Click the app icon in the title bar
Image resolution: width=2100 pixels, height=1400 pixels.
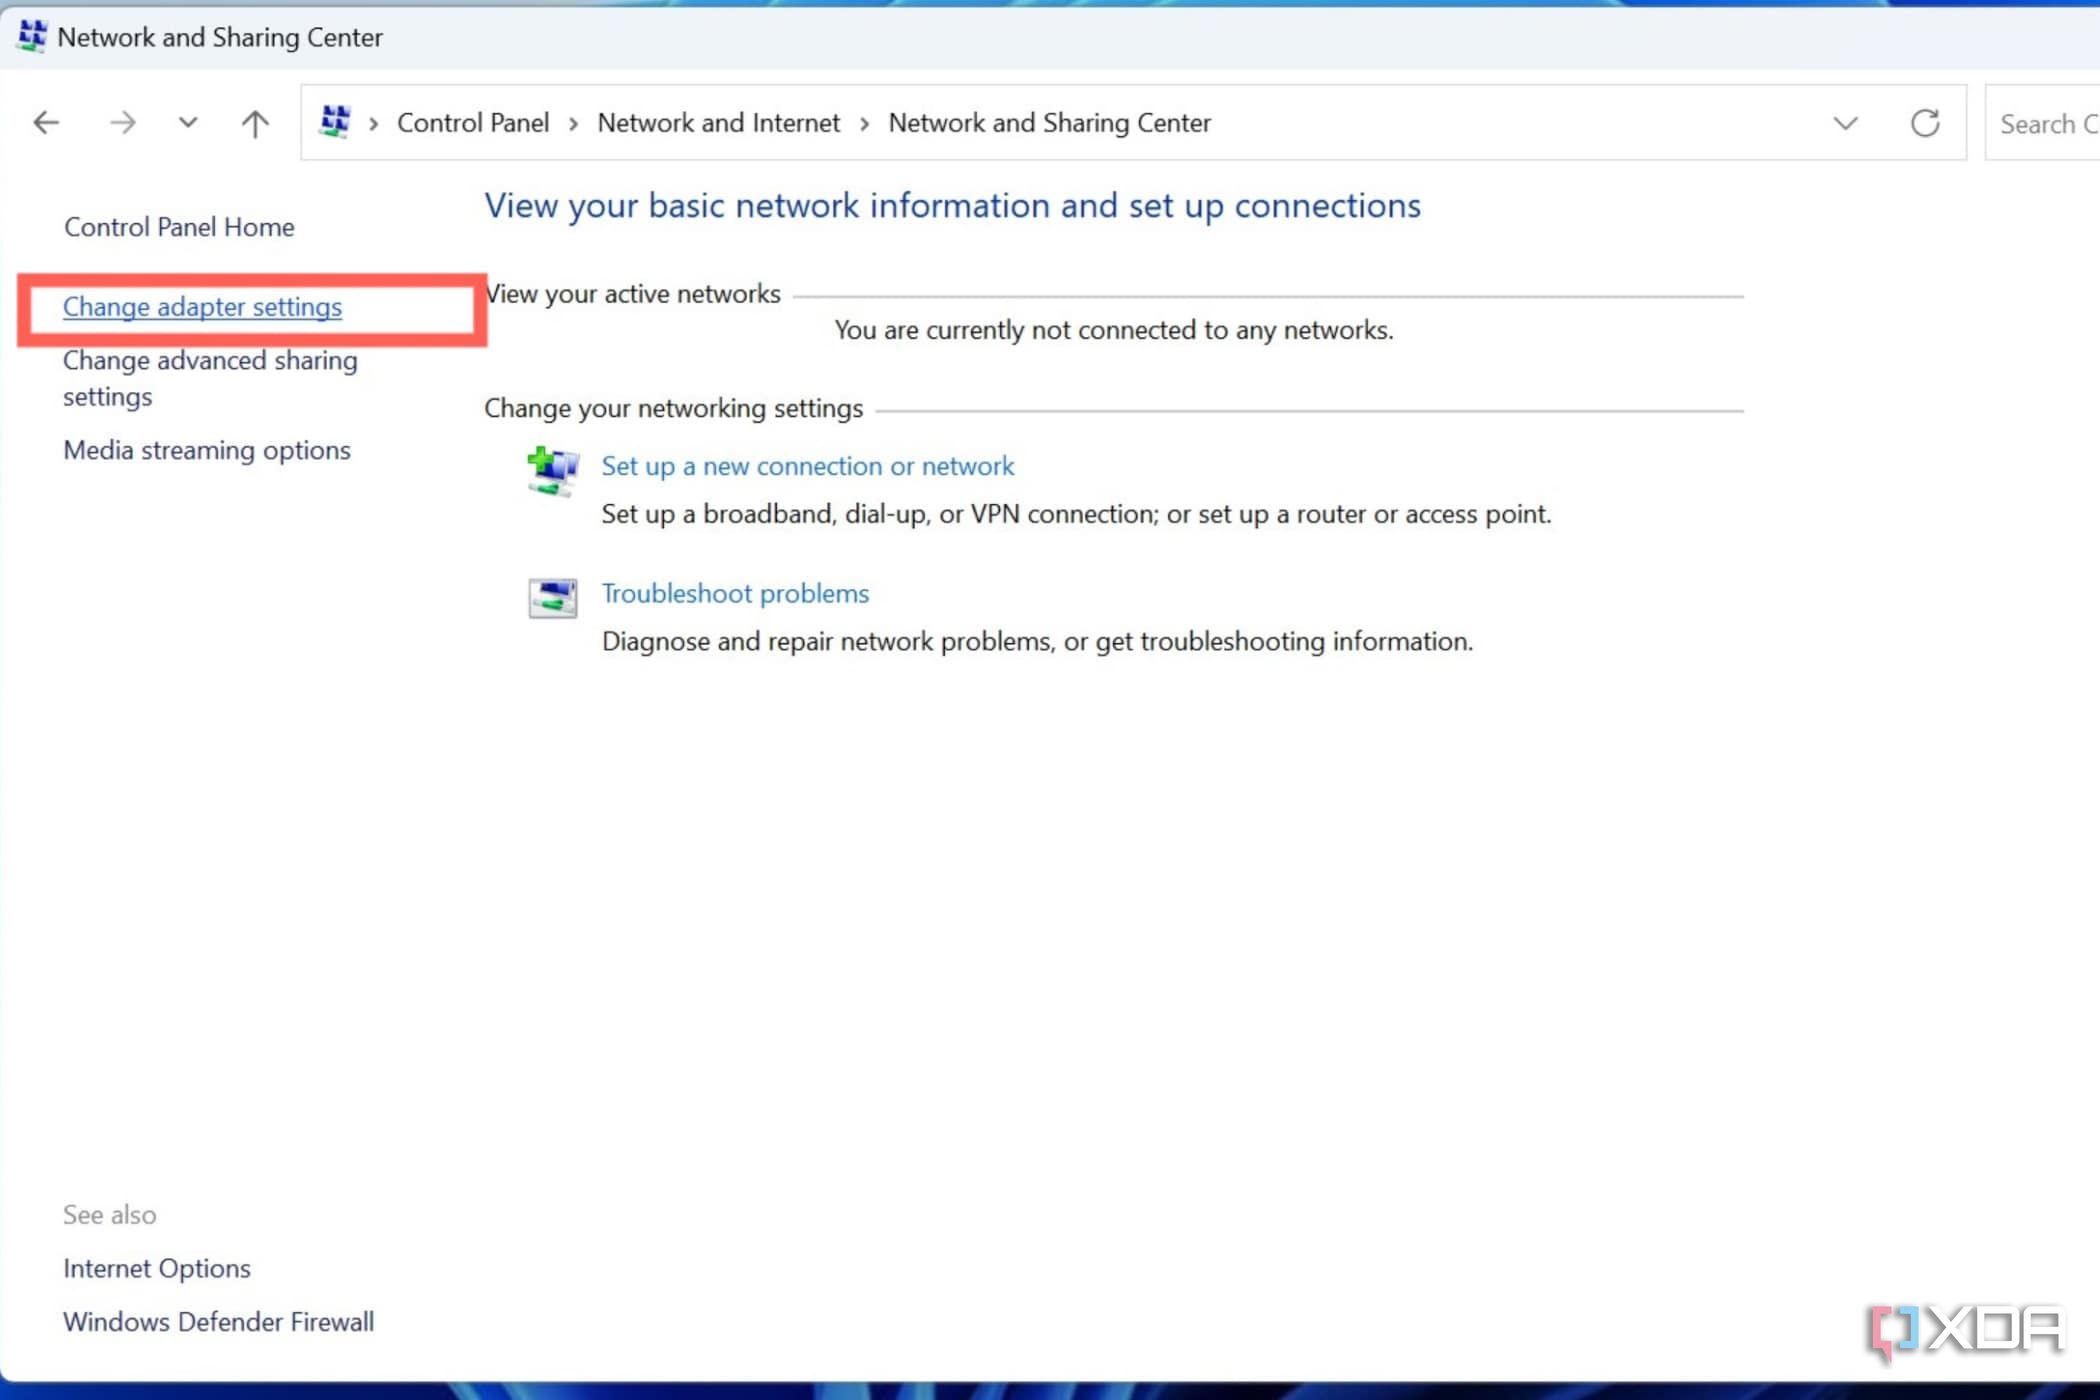(x=30, y=36)
